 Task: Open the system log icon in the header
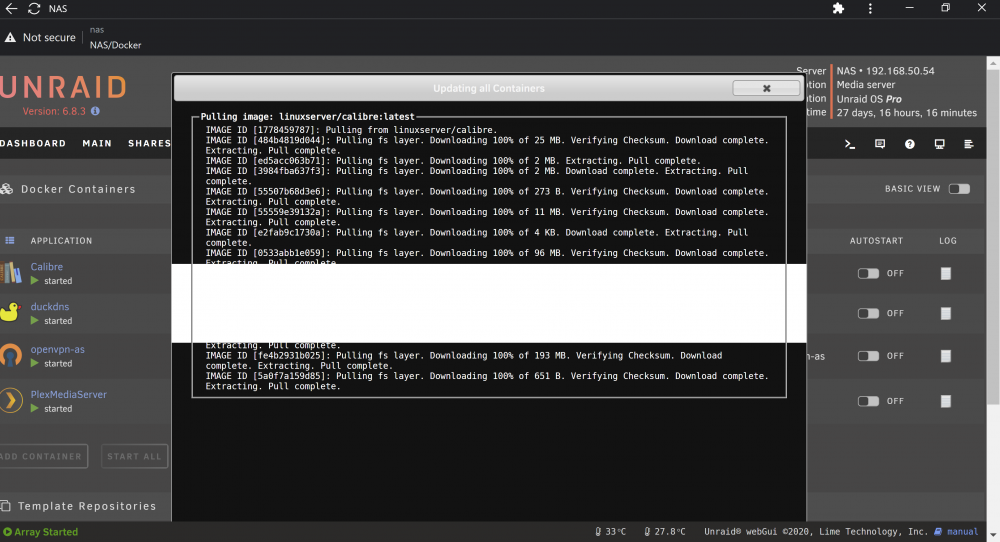[x=969, y=144]
